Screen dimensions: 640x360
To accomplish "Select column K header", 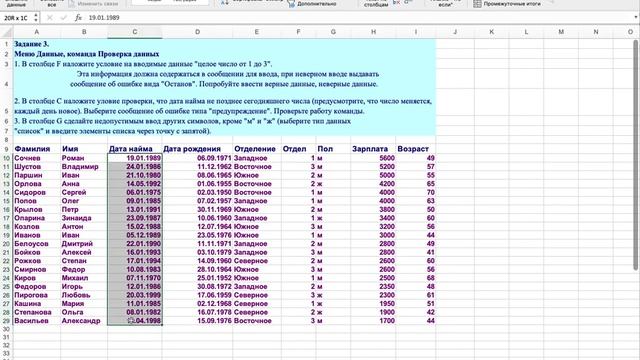I will click(491, 32).
